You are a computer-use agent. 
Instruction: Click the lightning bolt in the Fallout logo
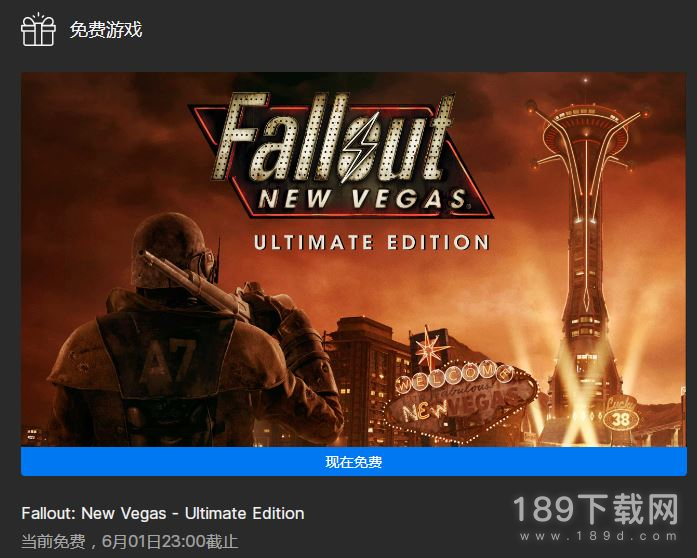pyautogui.click(x=361, y=147)
